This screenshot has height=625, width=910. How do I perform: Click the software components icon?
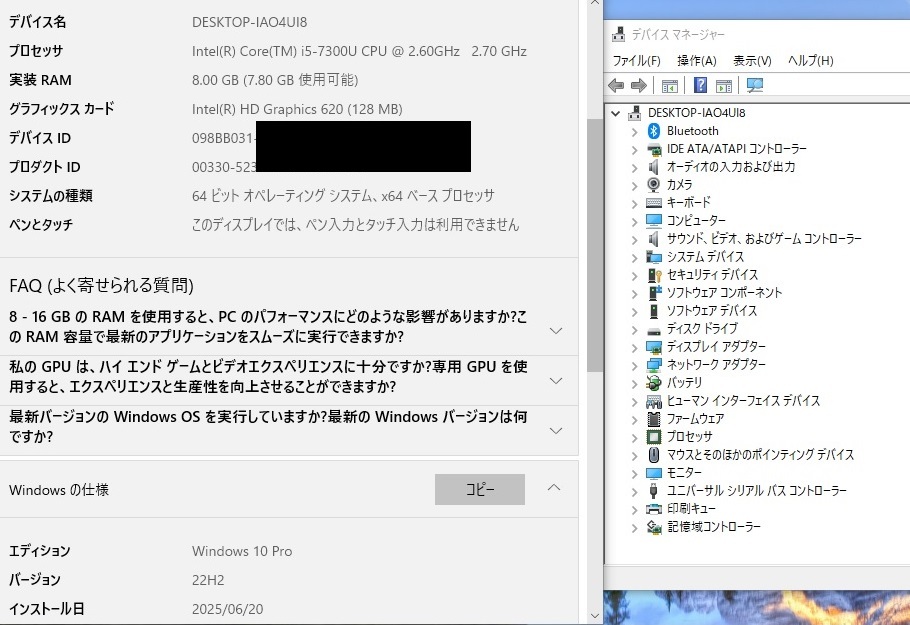655,292
